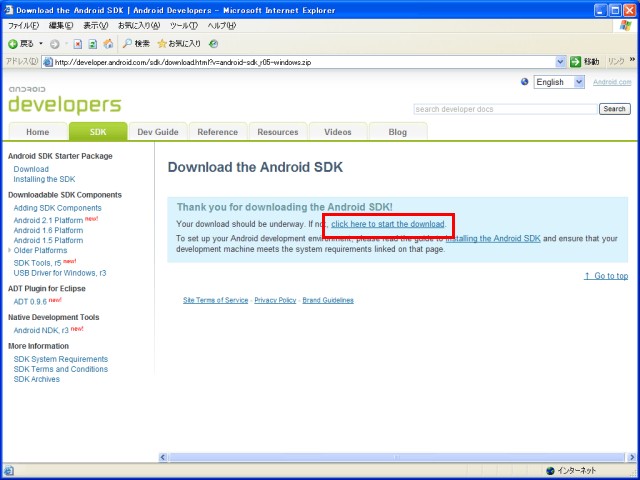Click the Search button next to the docs field
The width and height of the screenshot is (640, 480).
[614, 109]
